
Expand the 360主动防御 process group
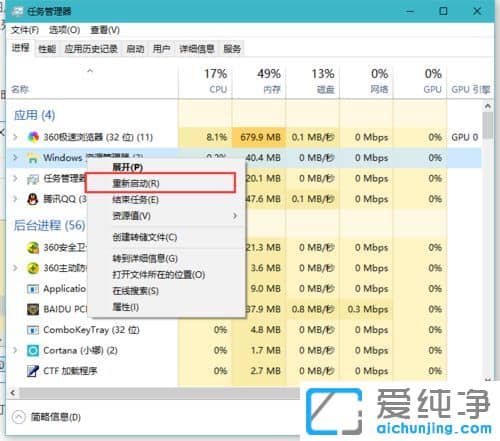tap(15, 268)
